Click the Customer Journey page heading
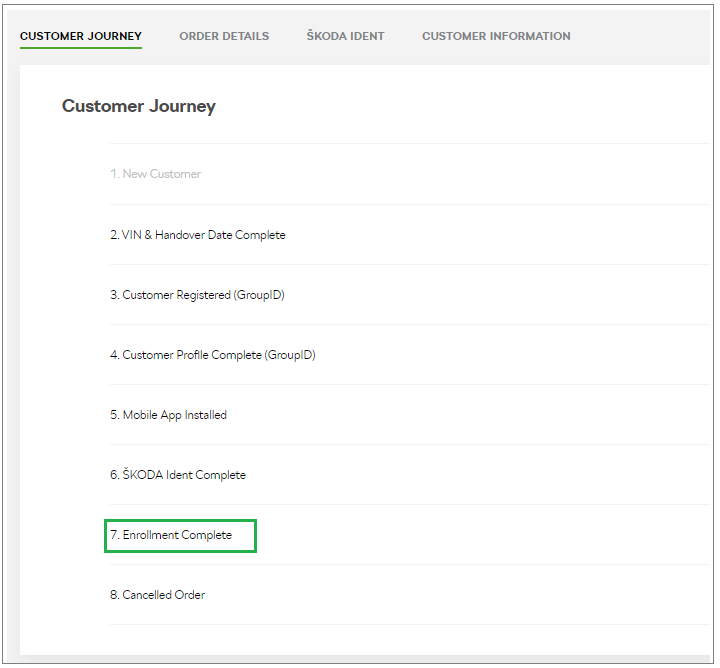 coord(139,106)
